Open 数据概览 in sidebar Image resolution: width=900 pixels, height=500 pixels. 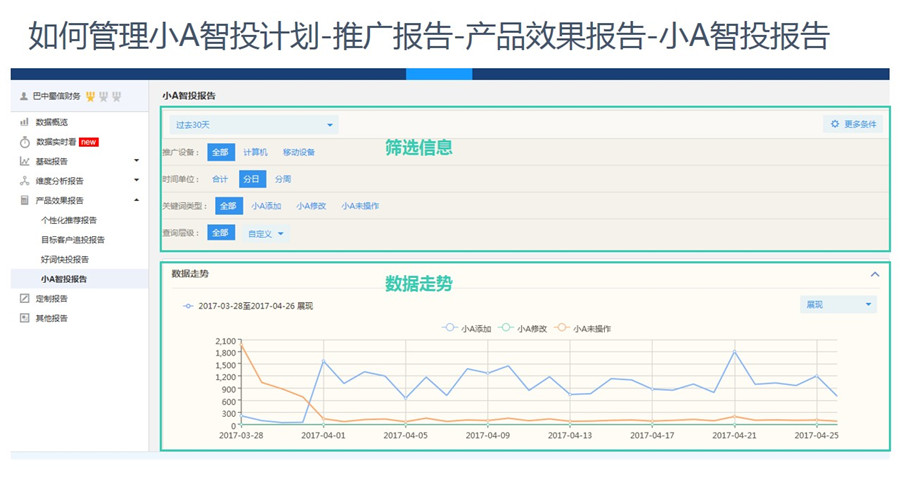click(x=52, y=122)
